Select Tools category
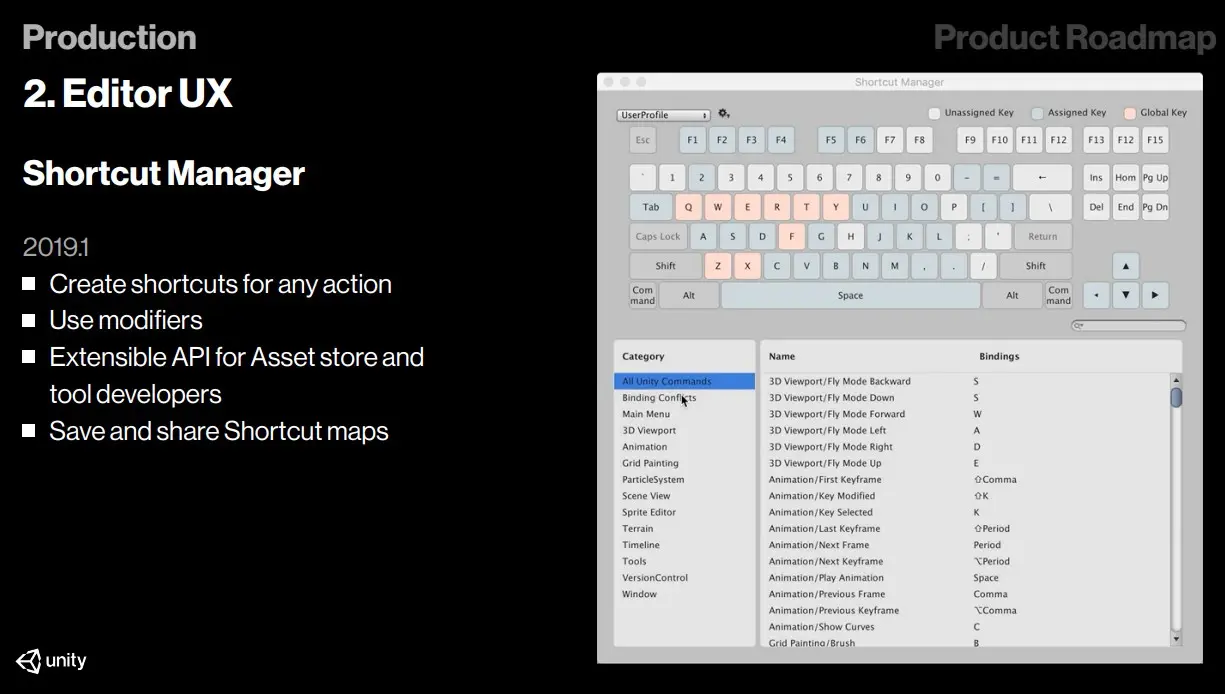 (684, 561)
